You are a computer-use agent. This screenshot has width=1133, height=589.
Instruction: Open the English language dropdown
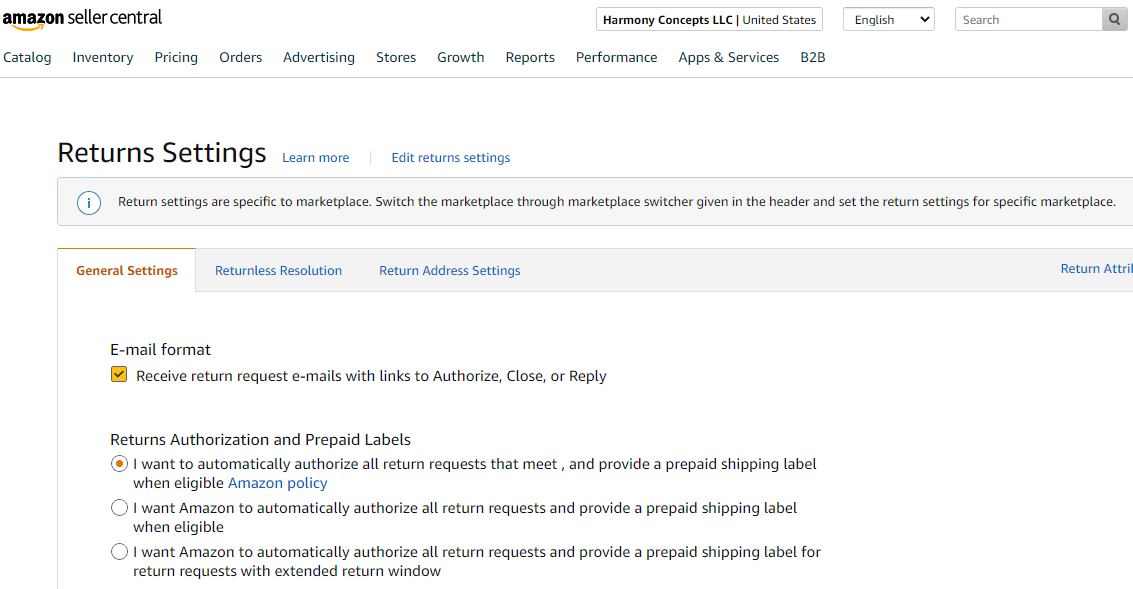[888, 19]
